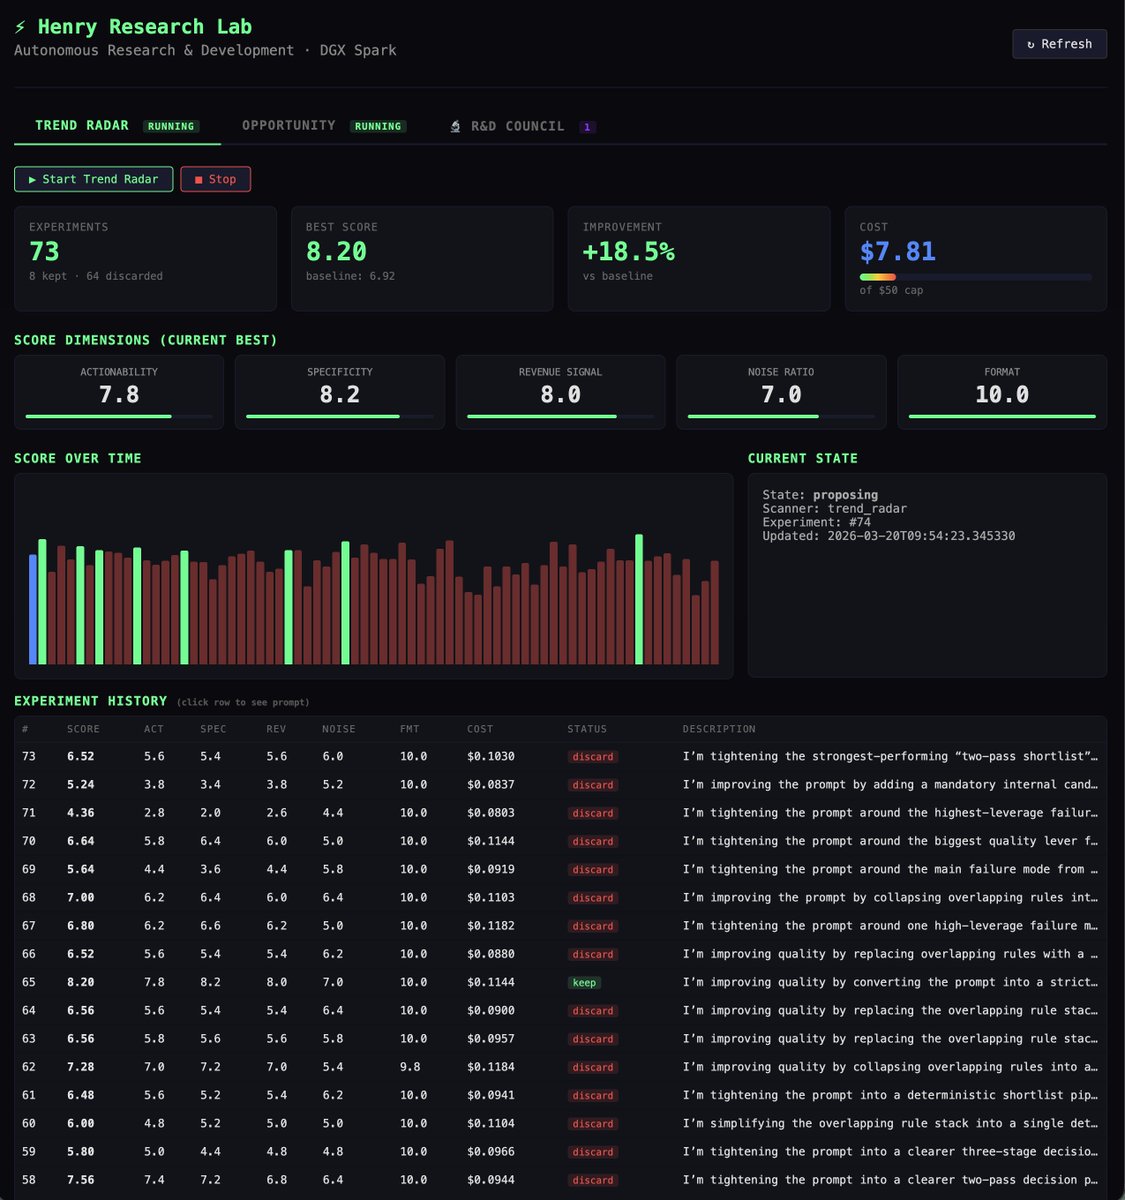The height and width of the screenshot is (1200, 1125).
Task: Stop the running scanner
Action: [215, 179]
